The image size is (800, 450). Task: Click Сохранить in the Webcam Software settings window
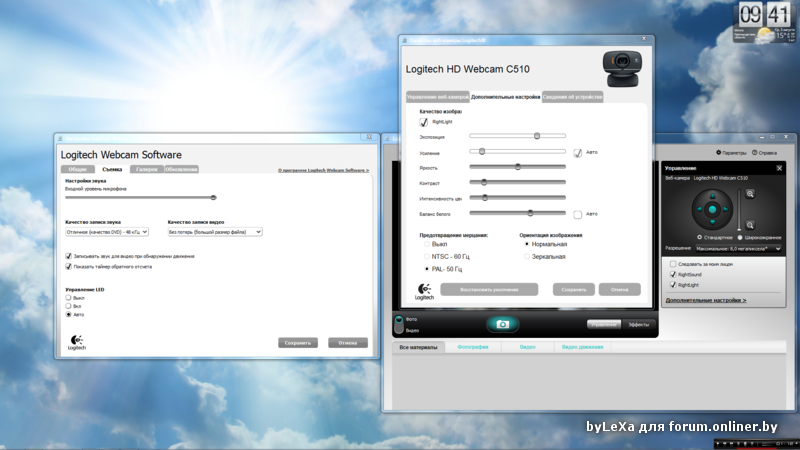pos(298,343)
